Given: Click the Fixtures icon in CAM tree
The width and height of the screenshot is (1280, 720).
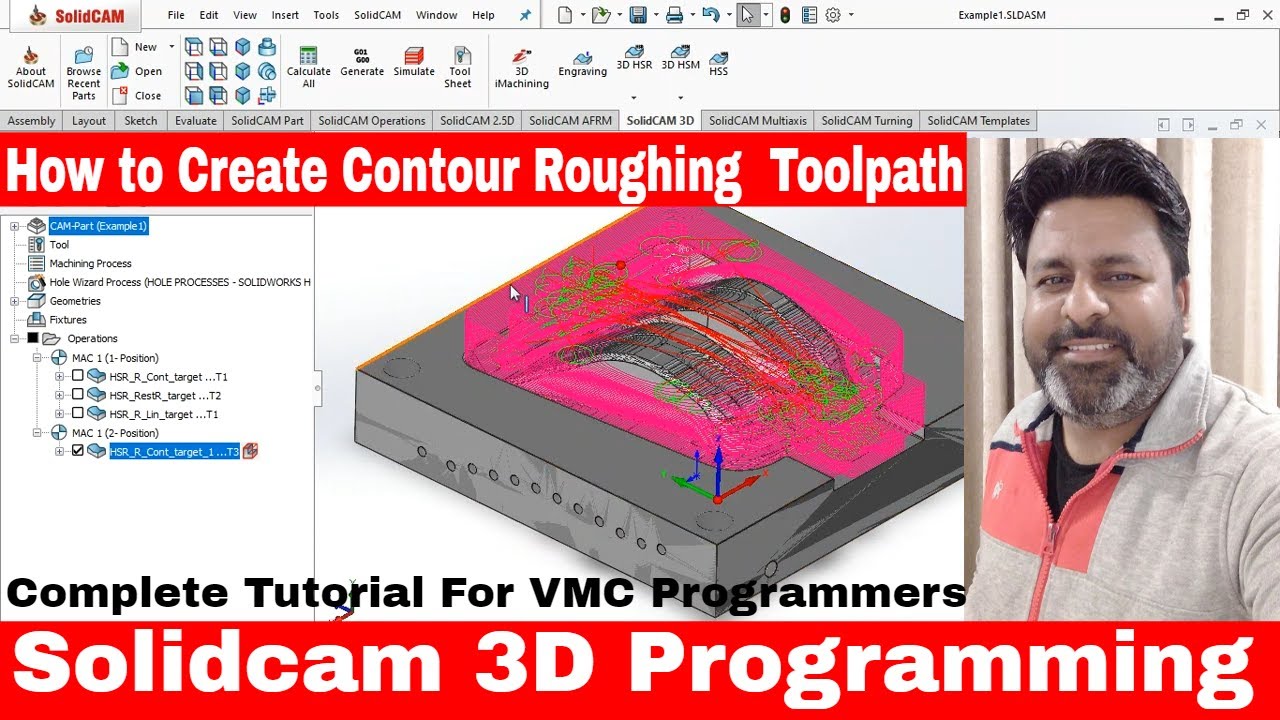Looking at the screenshot, I should click(37, 320).
